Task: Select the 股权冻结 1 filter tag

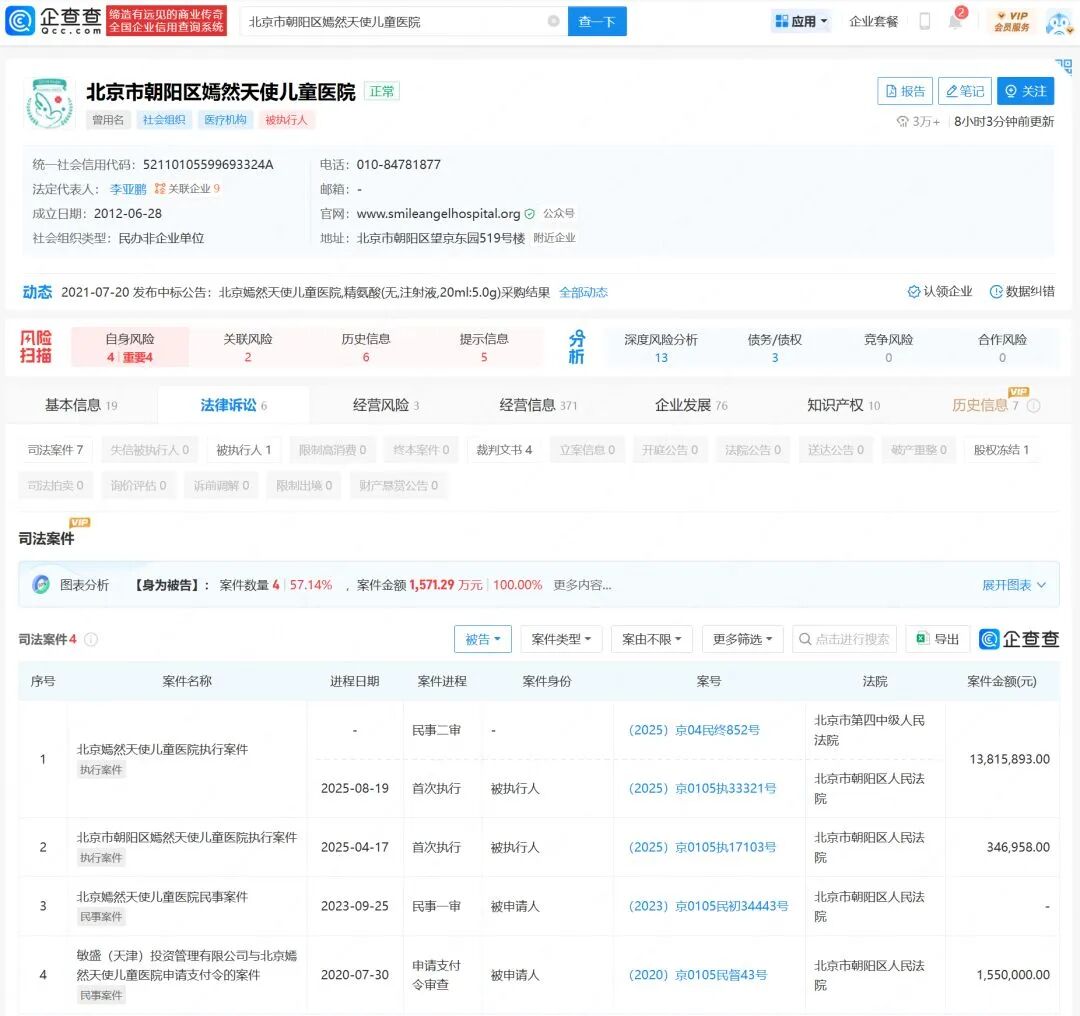Action: point(1001,450)
